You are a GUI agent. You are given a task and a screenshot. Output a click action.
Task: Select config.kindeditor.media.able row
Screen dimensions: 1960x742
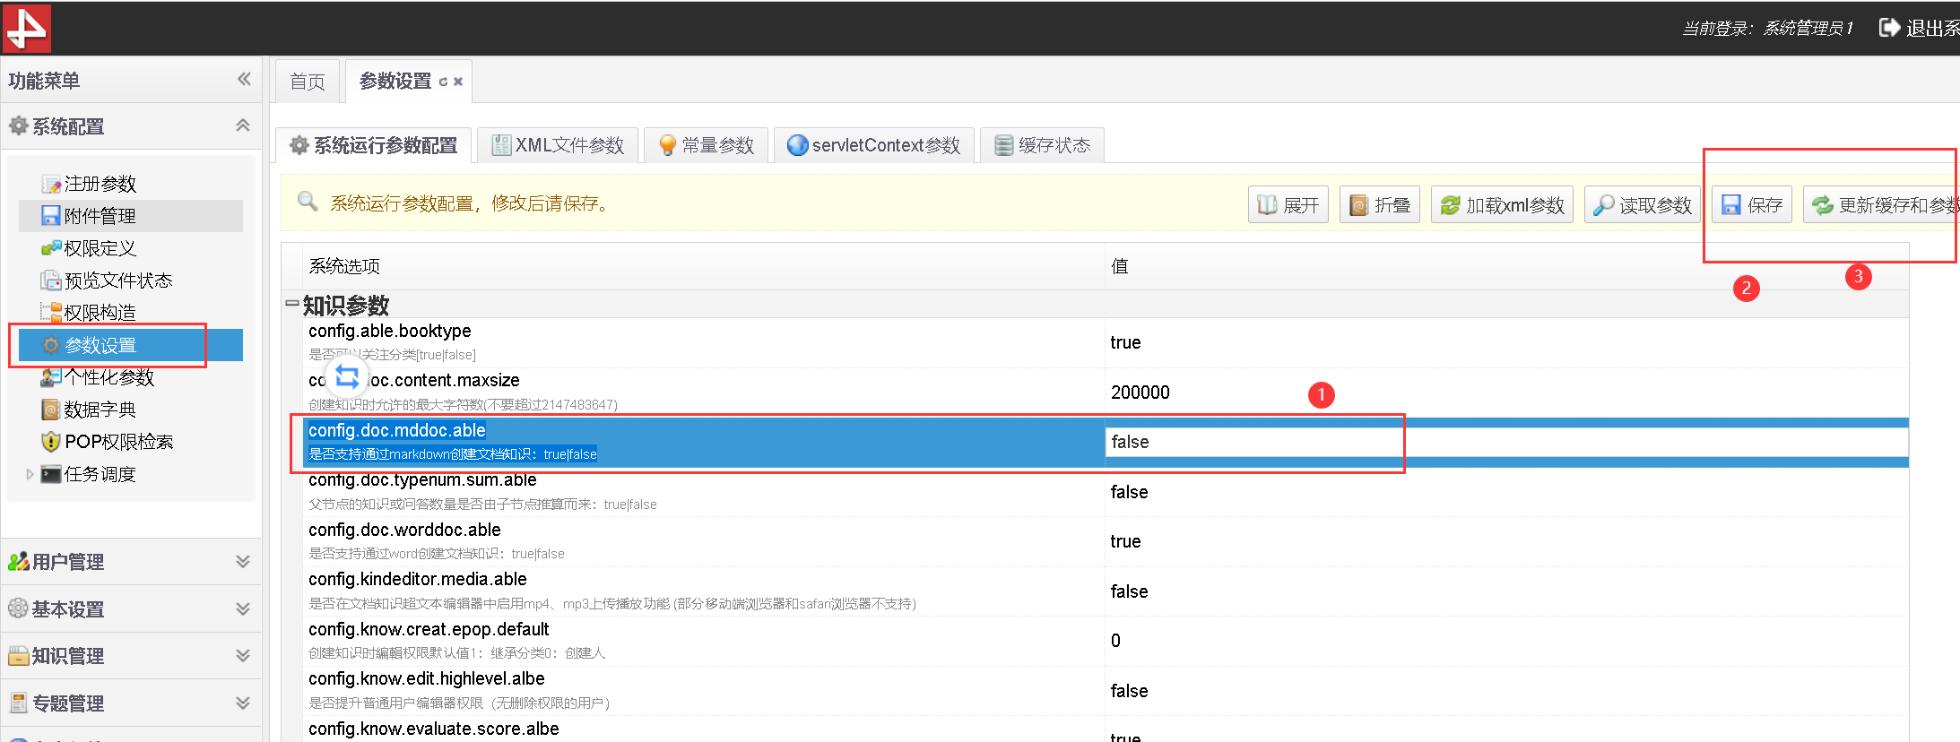pos(1095,591)
